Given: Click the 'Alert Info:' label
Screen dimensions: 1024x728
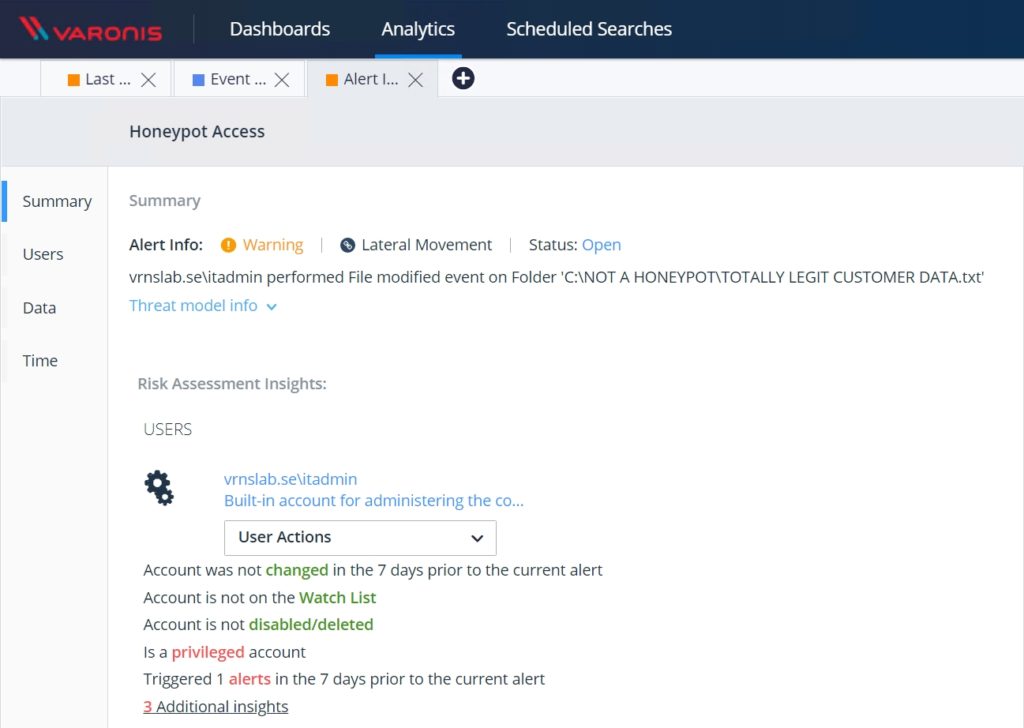Looking at the screenshot, I should click(166, 245).
